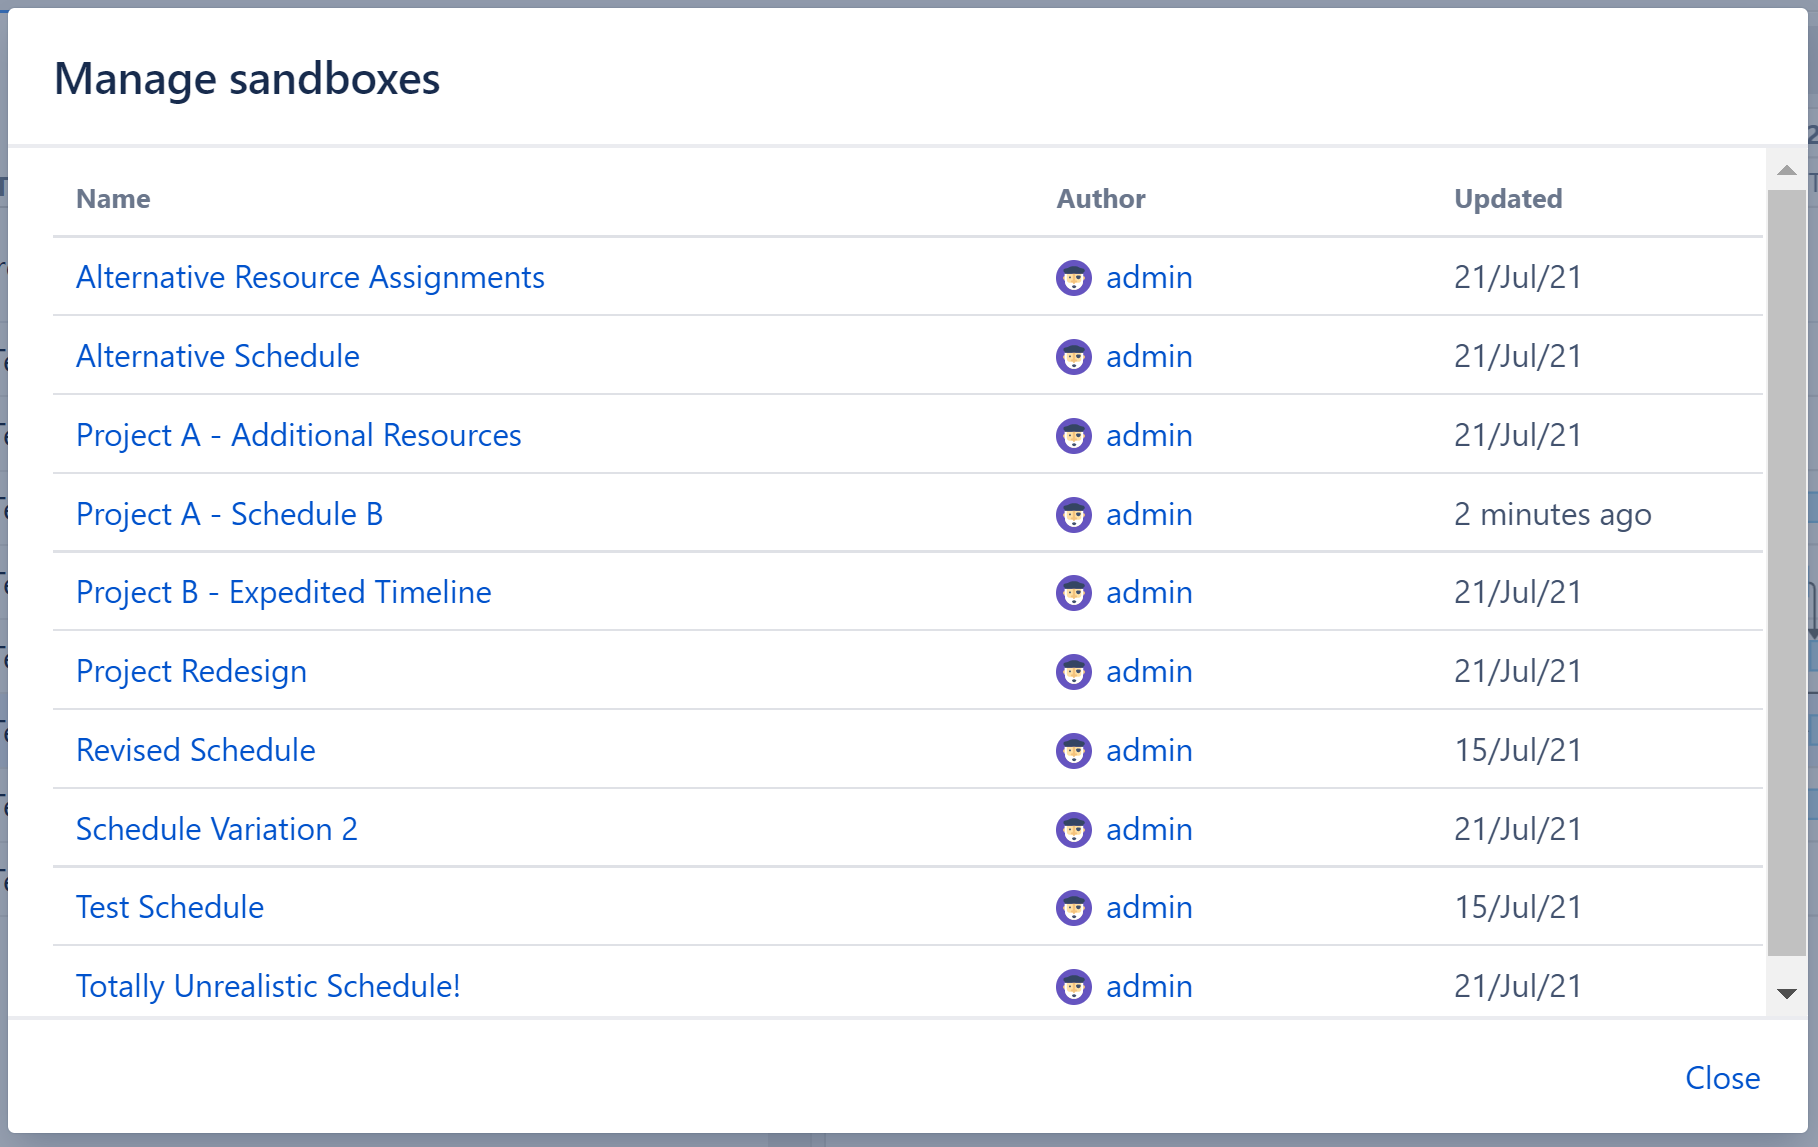Open the Revised Schedule sandbox

pos(195,750)
